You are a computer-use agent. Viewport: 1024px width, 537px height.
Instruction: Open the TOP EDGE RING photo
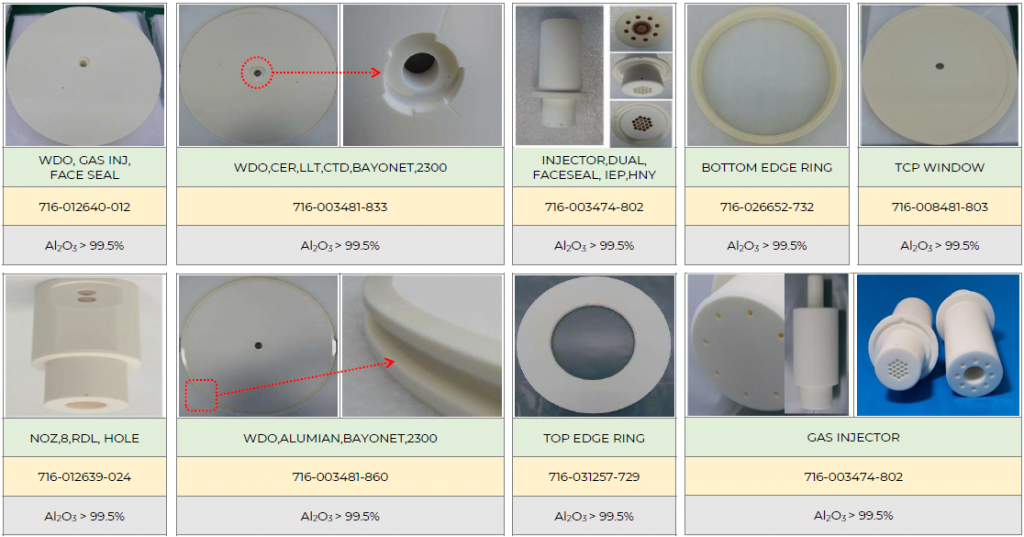[594, 346]
